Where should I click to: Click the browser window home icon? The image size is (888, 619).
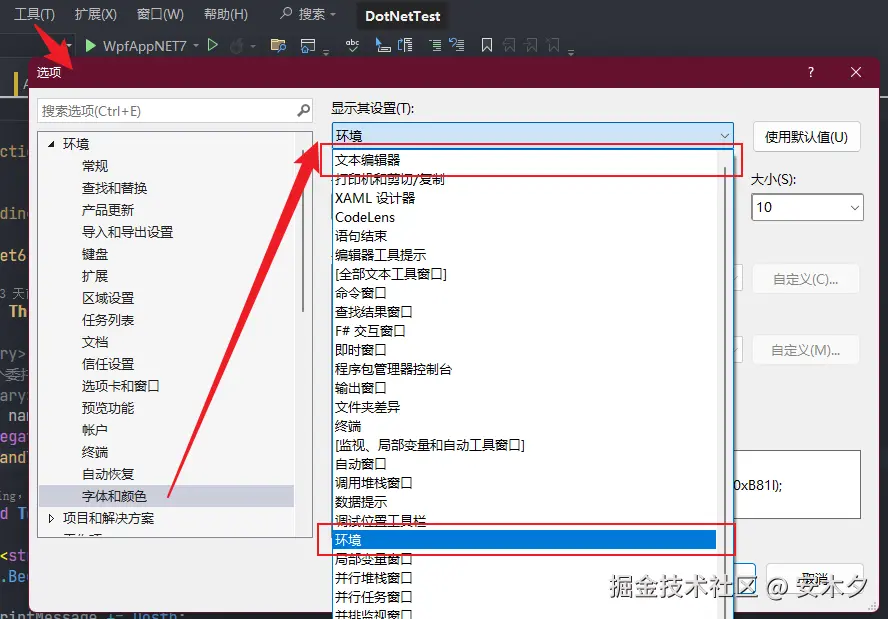click(x=308, y=45)
